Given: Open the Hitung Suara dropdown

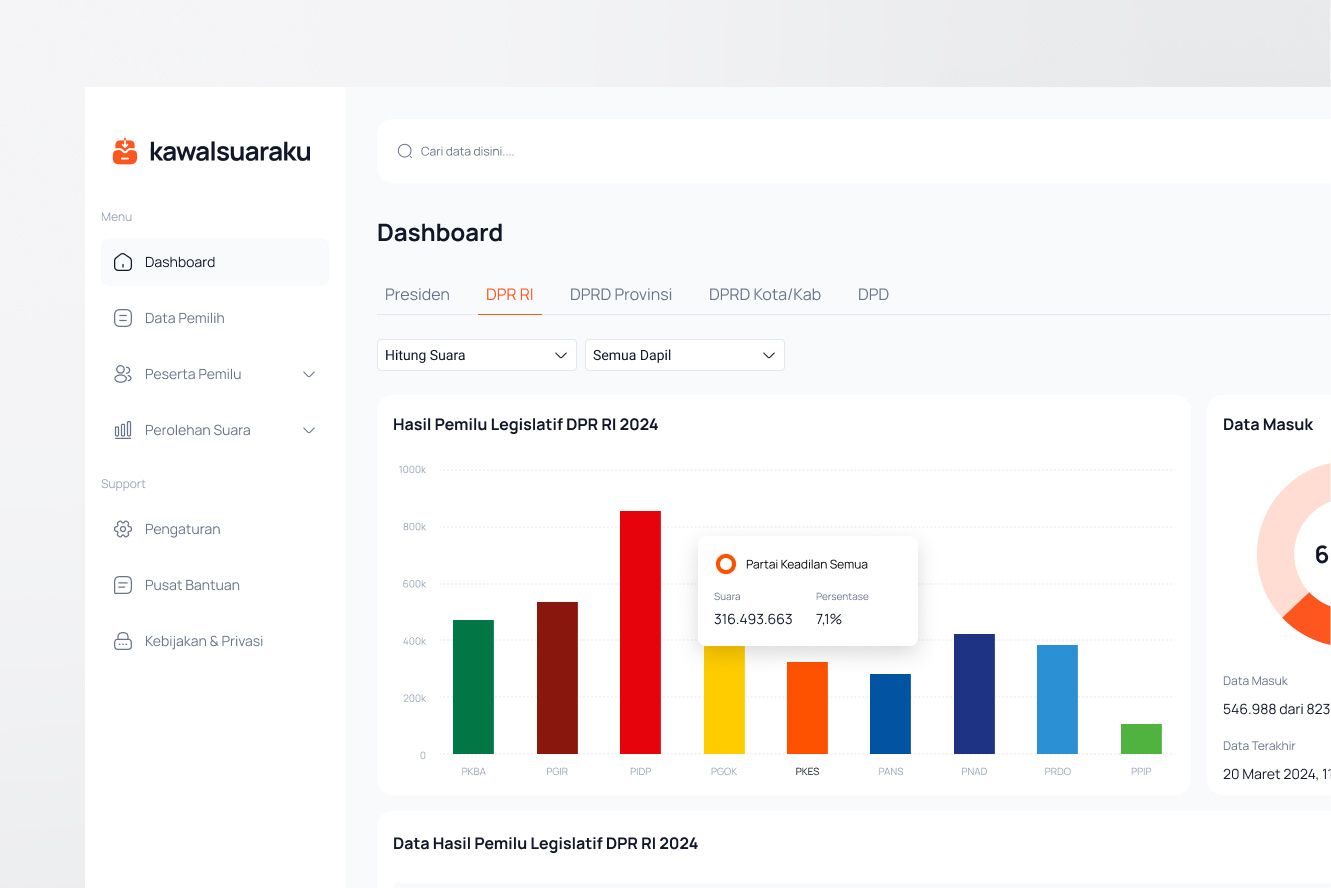Looking at the screenshot, I should pyautogui.click(x=476, y=354).
